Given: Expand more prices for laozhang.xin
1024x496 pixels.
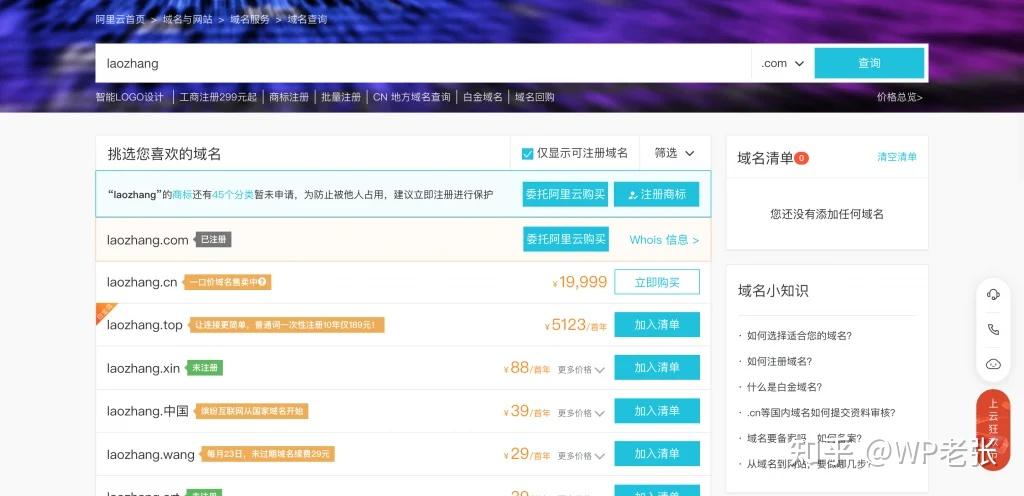Looking at the screenshot, I should (x=581, y=369).
